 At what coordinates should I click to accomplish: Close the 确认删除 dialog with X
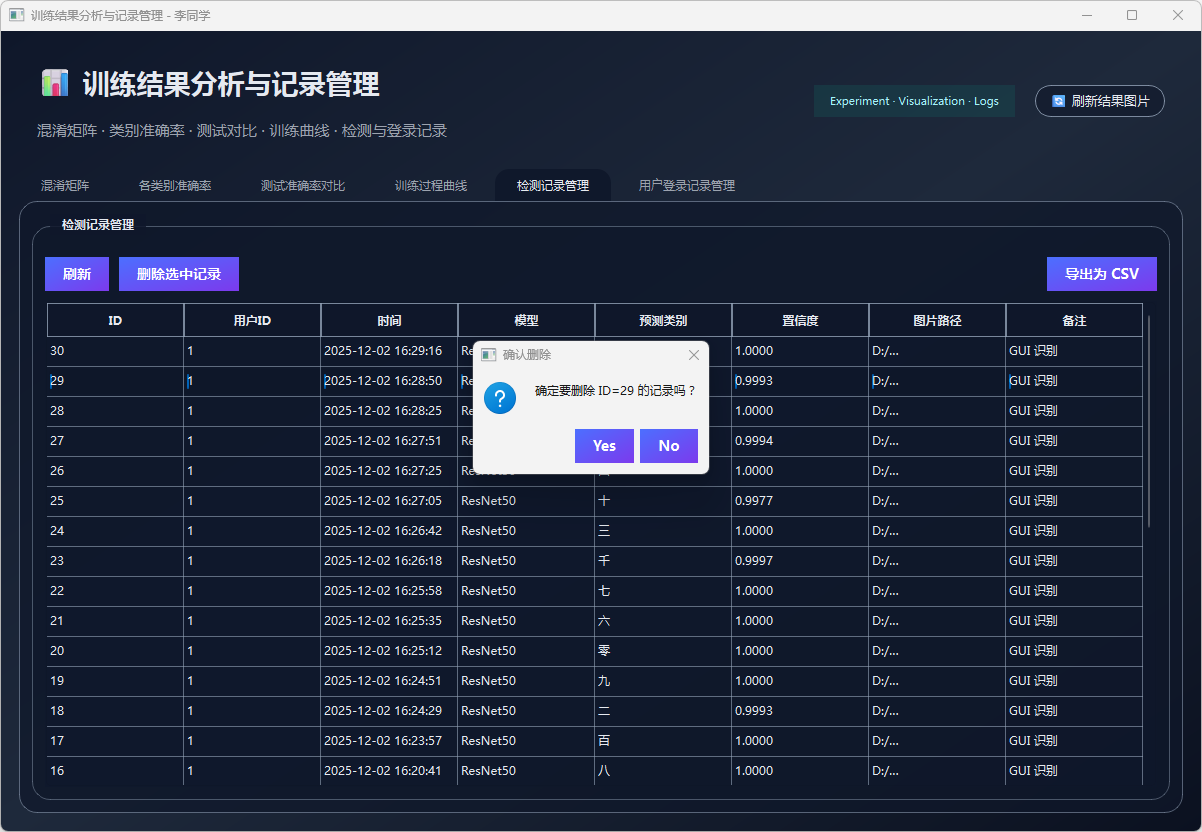(x=694, y=355)
